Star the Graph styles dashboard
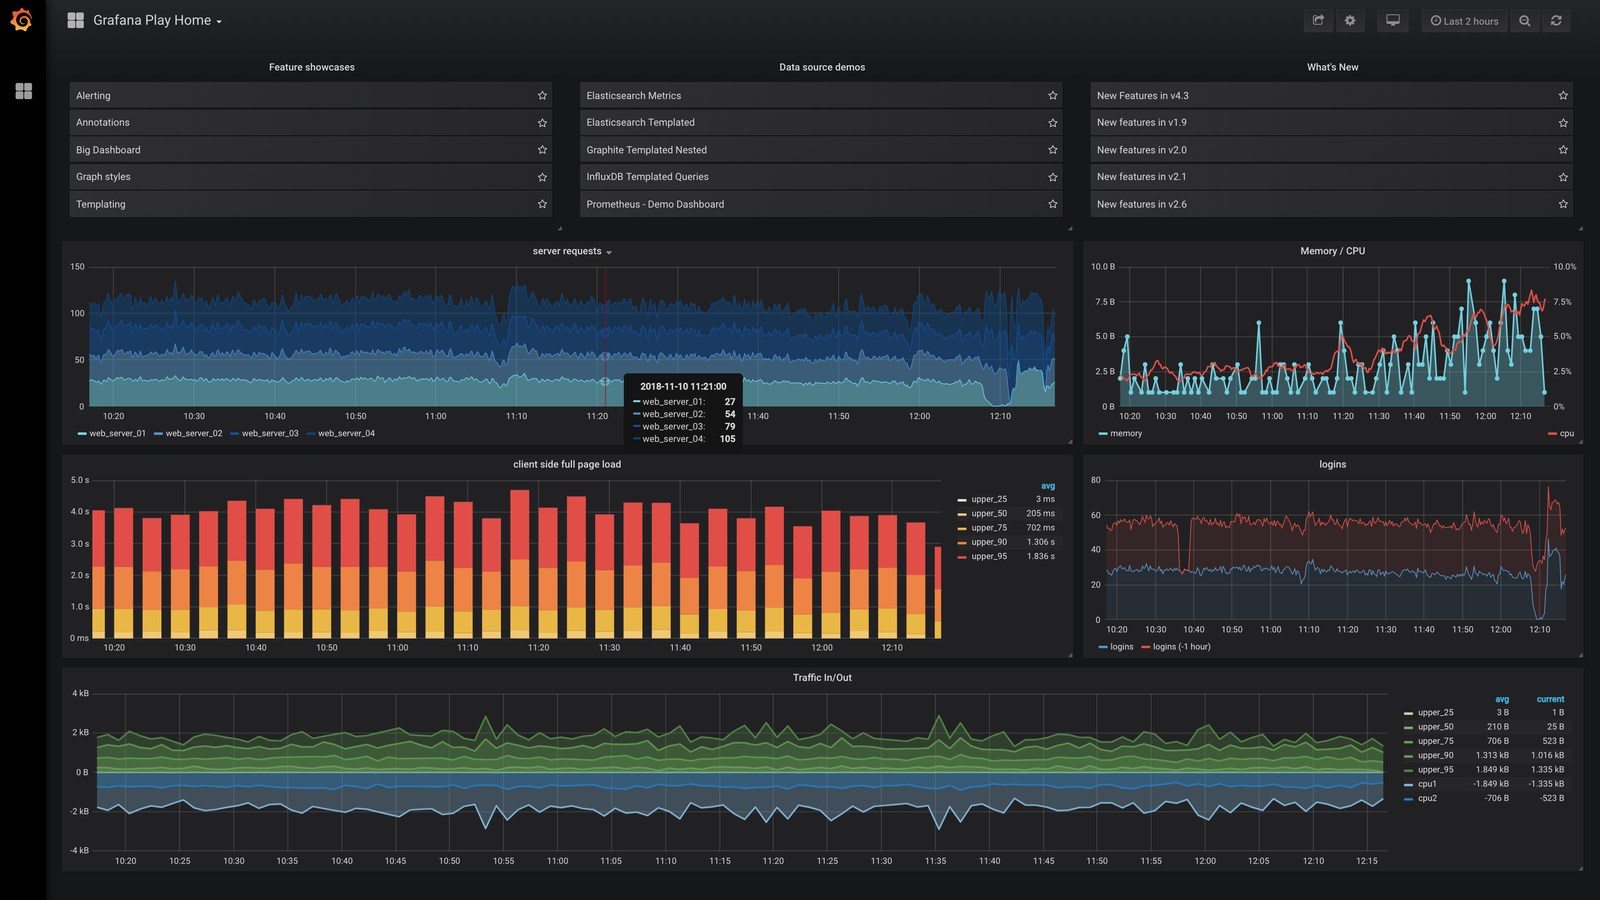Screen dimensions: 1600x900 [542, 177]
